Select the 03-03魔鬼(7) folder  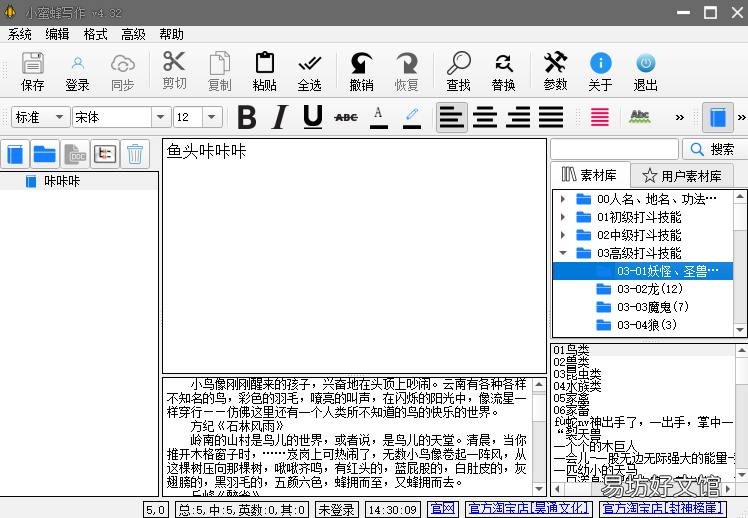coord(643,307)
